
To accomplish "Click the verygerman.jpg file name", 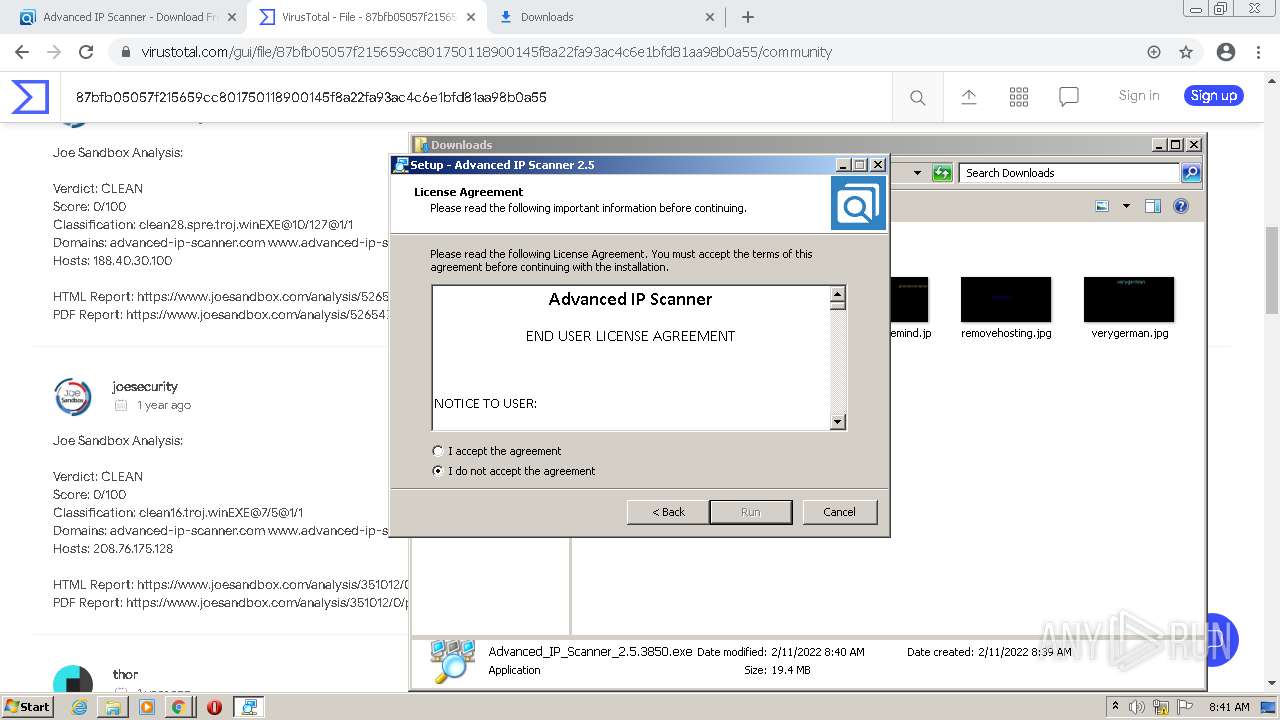I will (1130, 333).
